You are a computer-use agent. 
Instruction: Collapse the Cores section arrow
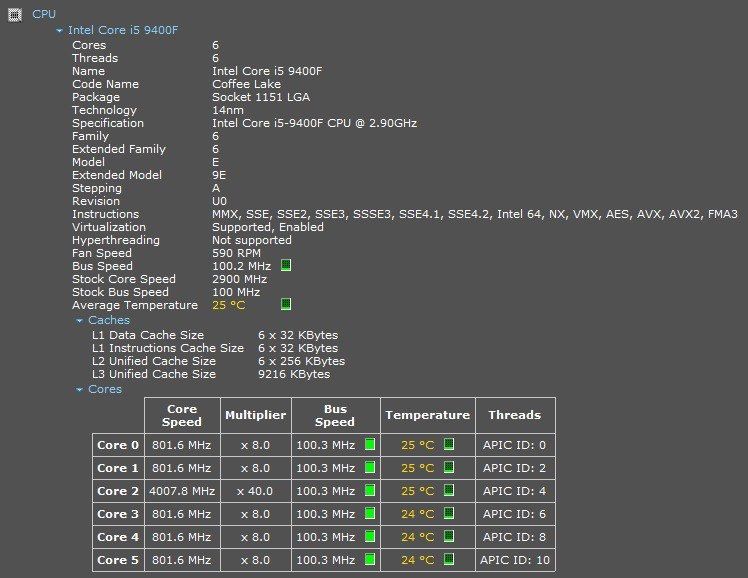tap(80, 390)
